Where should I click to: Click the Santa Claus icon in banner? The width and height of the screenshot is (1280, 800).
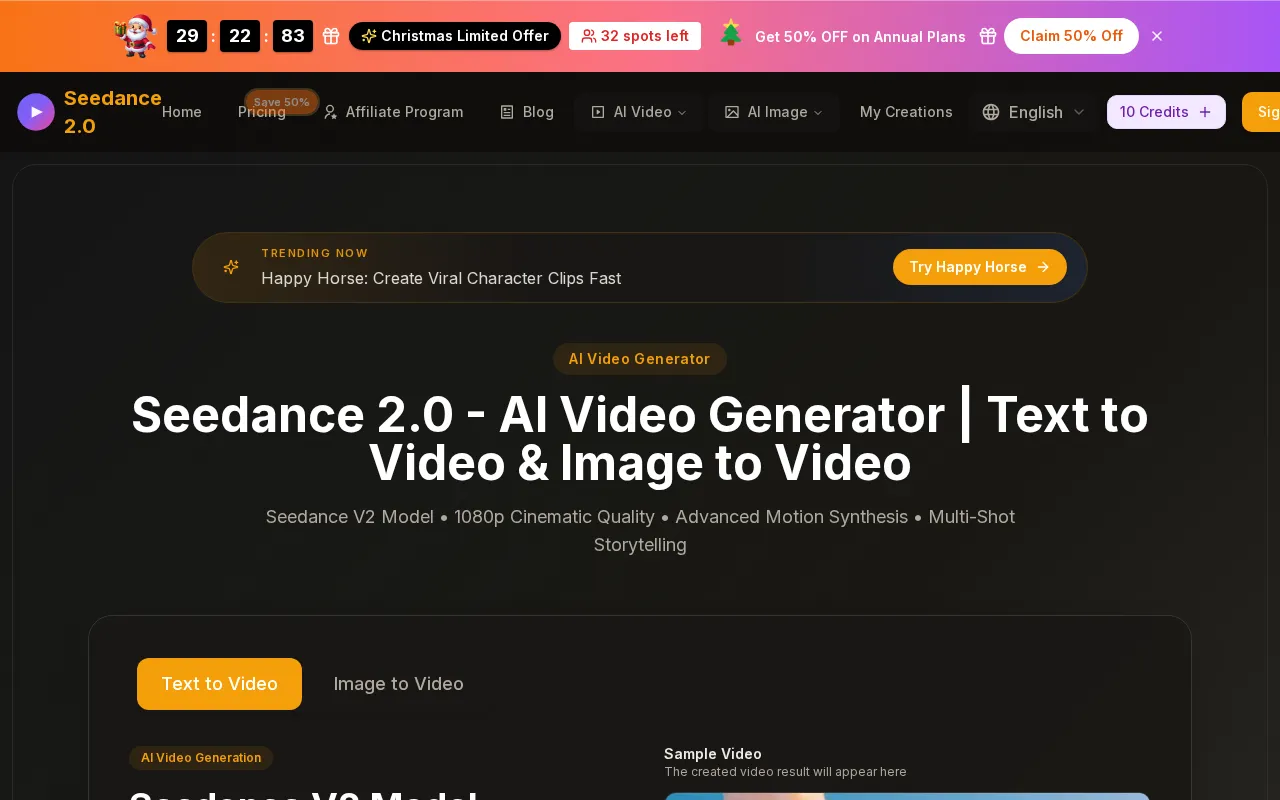pyautogui.click(x=136, y=36)
